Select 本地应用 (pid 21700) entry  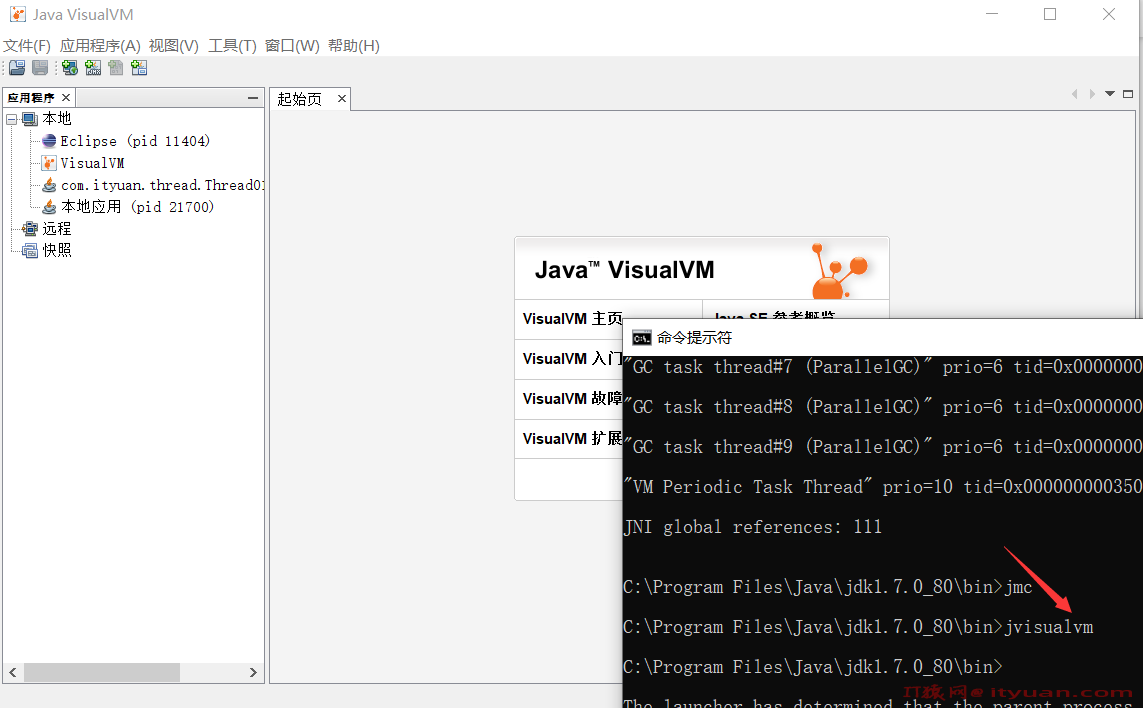[x=137, y=206]
